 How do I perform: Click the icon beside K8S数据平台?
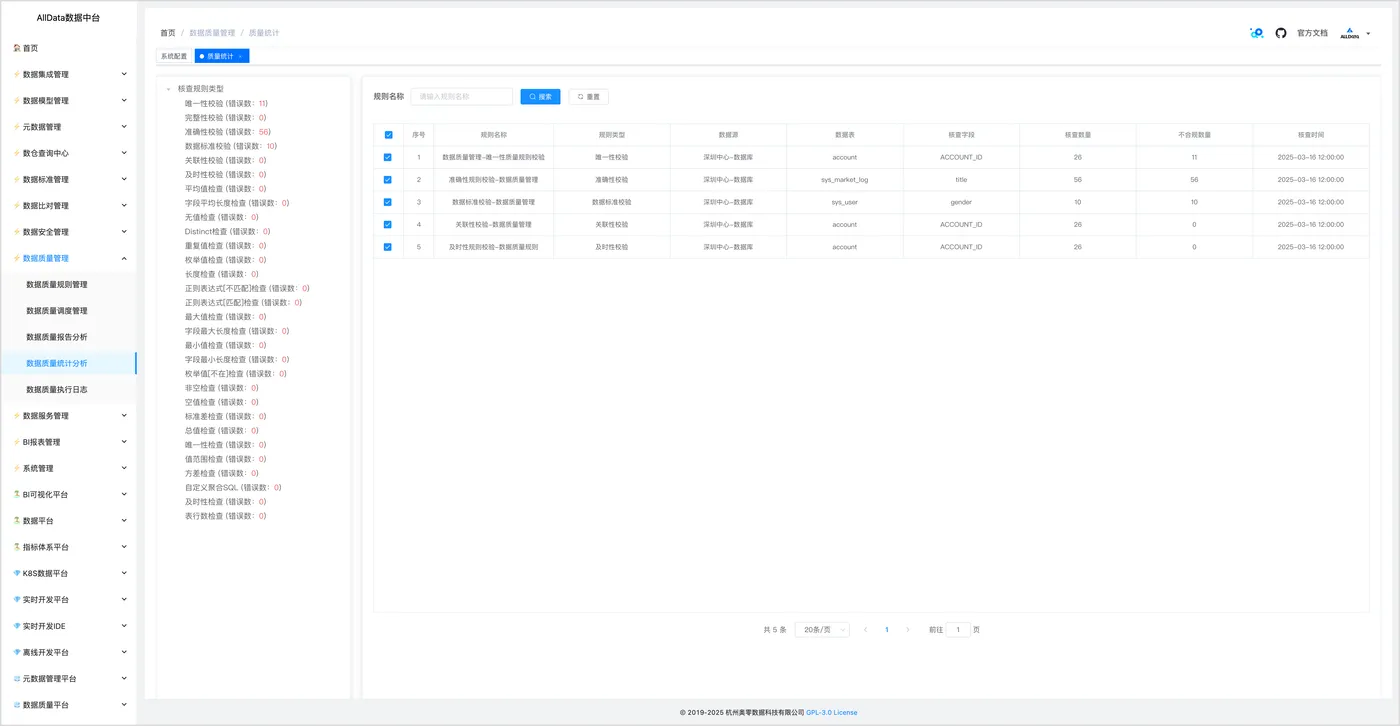(17, 573)
